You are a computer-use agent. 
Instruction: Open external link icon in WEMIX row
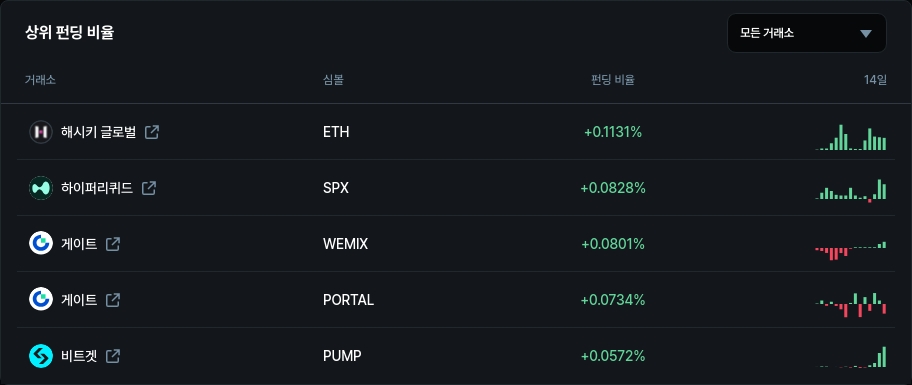[113, 244]
